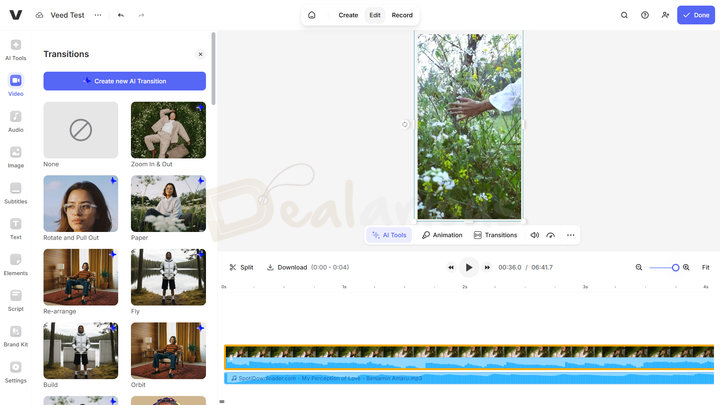Open the clip speed gauge control
The height and width of the screenshot is (405, 720).
(550, 235)
